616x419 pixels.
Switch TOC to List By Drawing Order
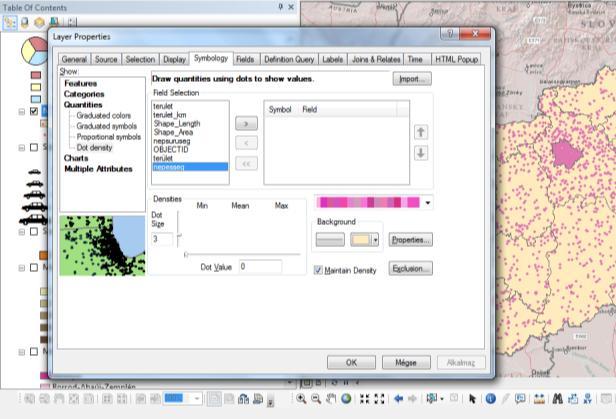pyautogui.click(x=9, y=22)
